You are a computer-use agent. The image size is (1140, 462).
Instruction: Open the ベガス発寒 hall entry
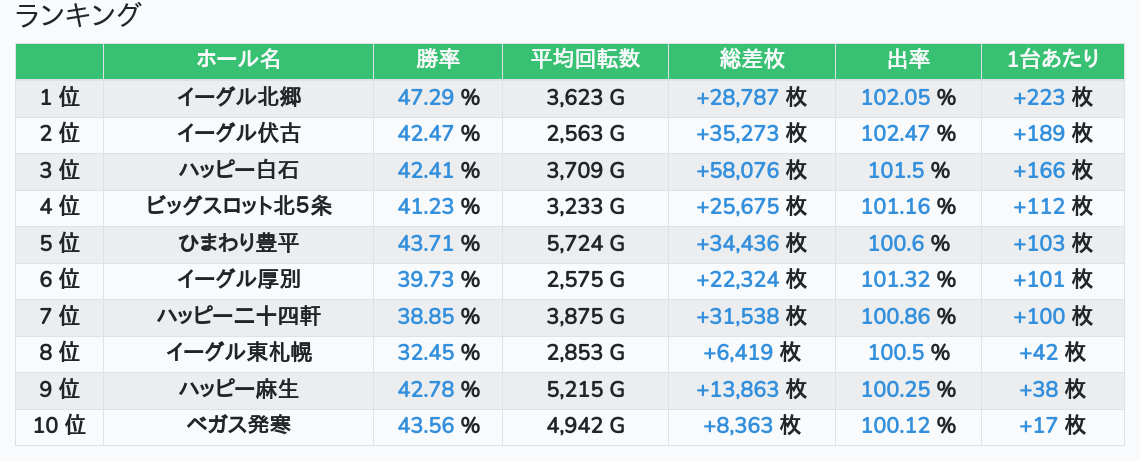(238, 426)
